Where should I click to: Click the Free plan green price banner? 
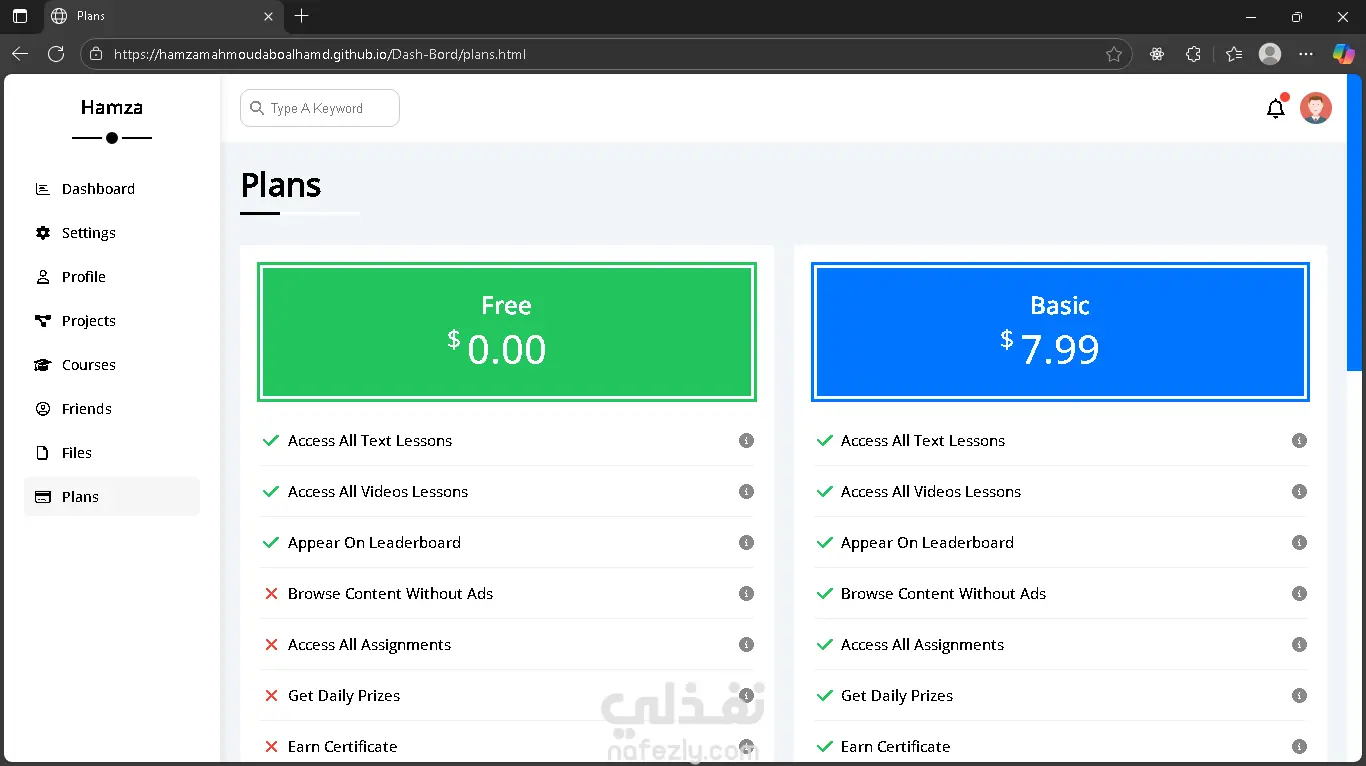507,332
